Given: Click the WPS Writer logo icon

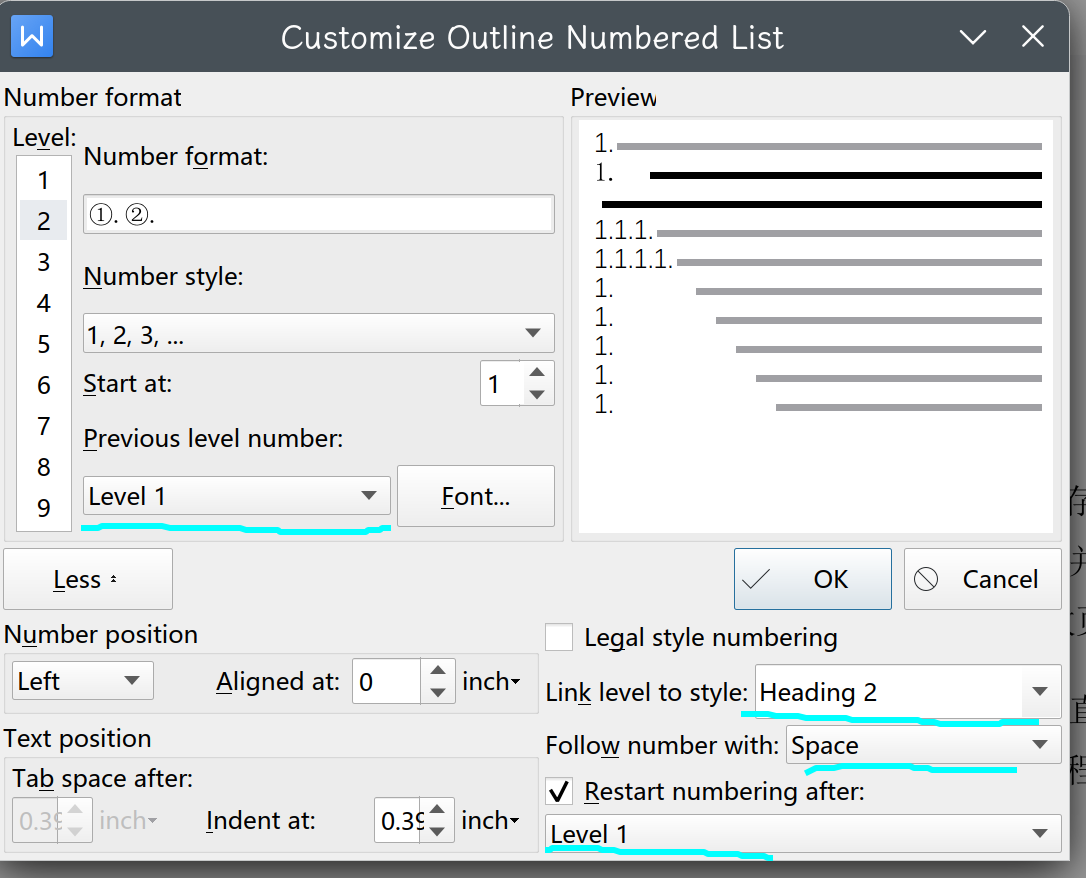Looking at the screenshot, I should [x=32, y=36].
